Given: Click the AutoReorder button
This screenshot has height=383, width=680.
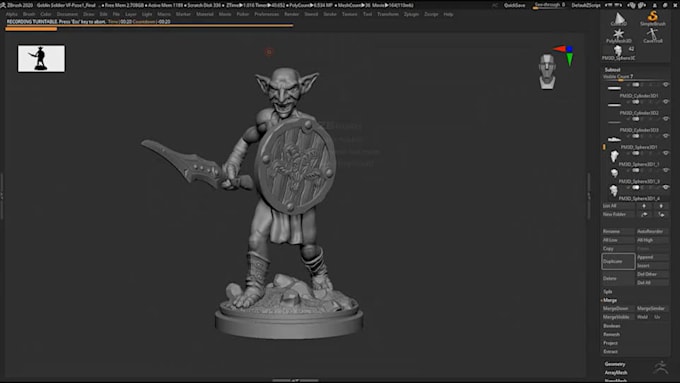Looking at the screenshot, I should (x=653, y=232).
